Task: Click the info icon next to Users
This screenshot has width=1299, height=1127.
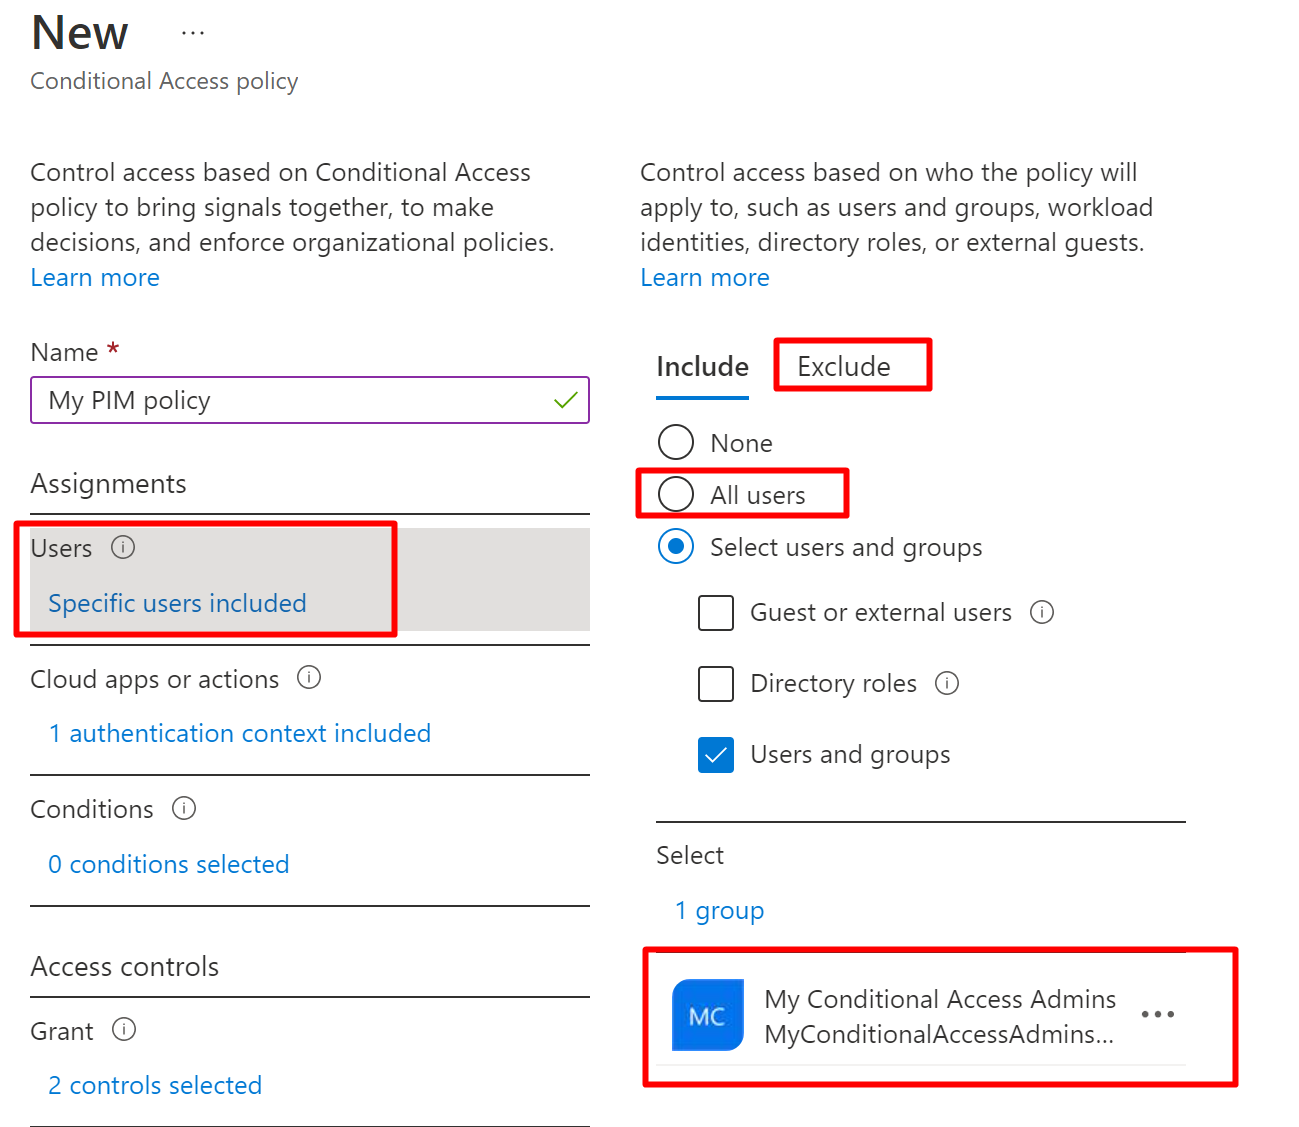Action: 123,547
